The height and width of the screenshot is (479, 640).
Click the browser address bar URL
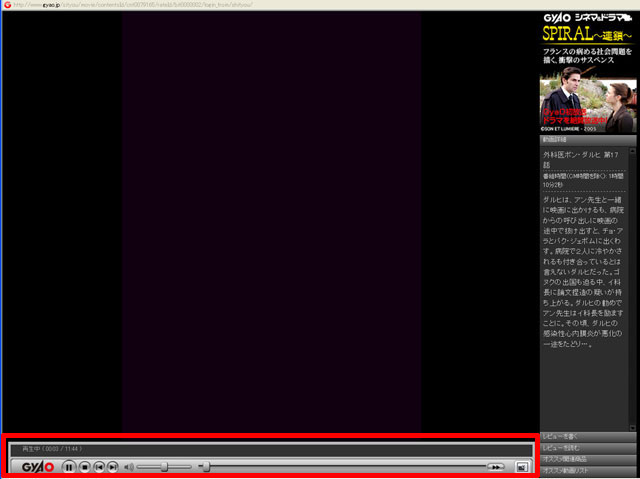click(x=133, y=5)
